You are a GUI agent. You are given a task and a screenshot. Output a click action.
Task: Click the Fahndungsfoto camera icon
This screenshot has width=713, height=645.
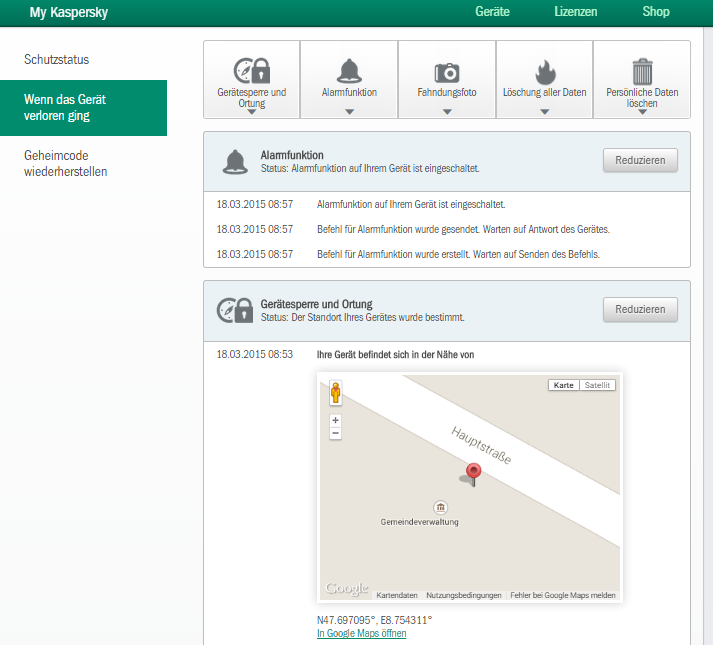pyautogui.click(x=447, y=73)
